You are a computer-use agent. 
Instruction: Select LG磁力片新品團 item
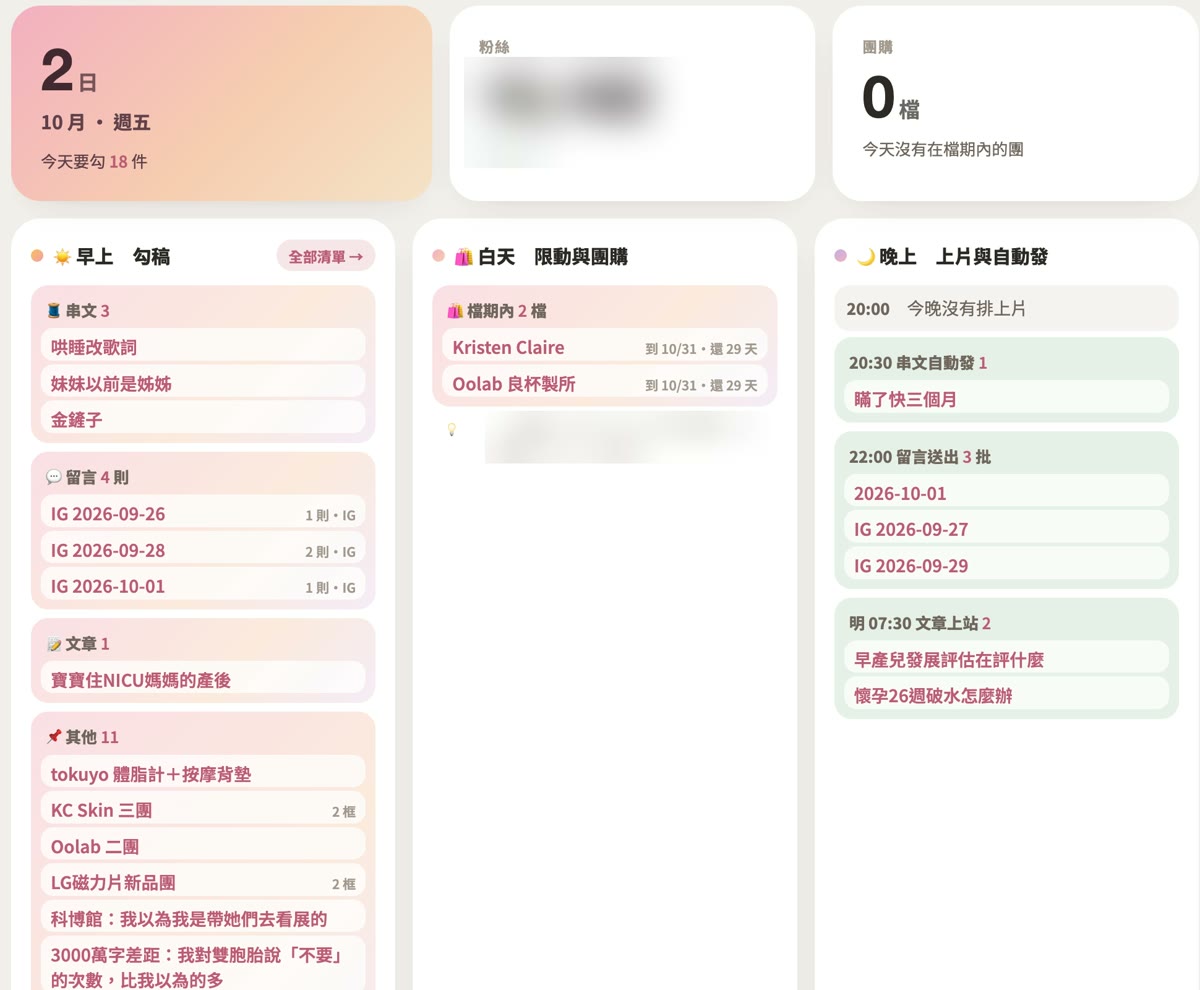(x=203, y=882)
